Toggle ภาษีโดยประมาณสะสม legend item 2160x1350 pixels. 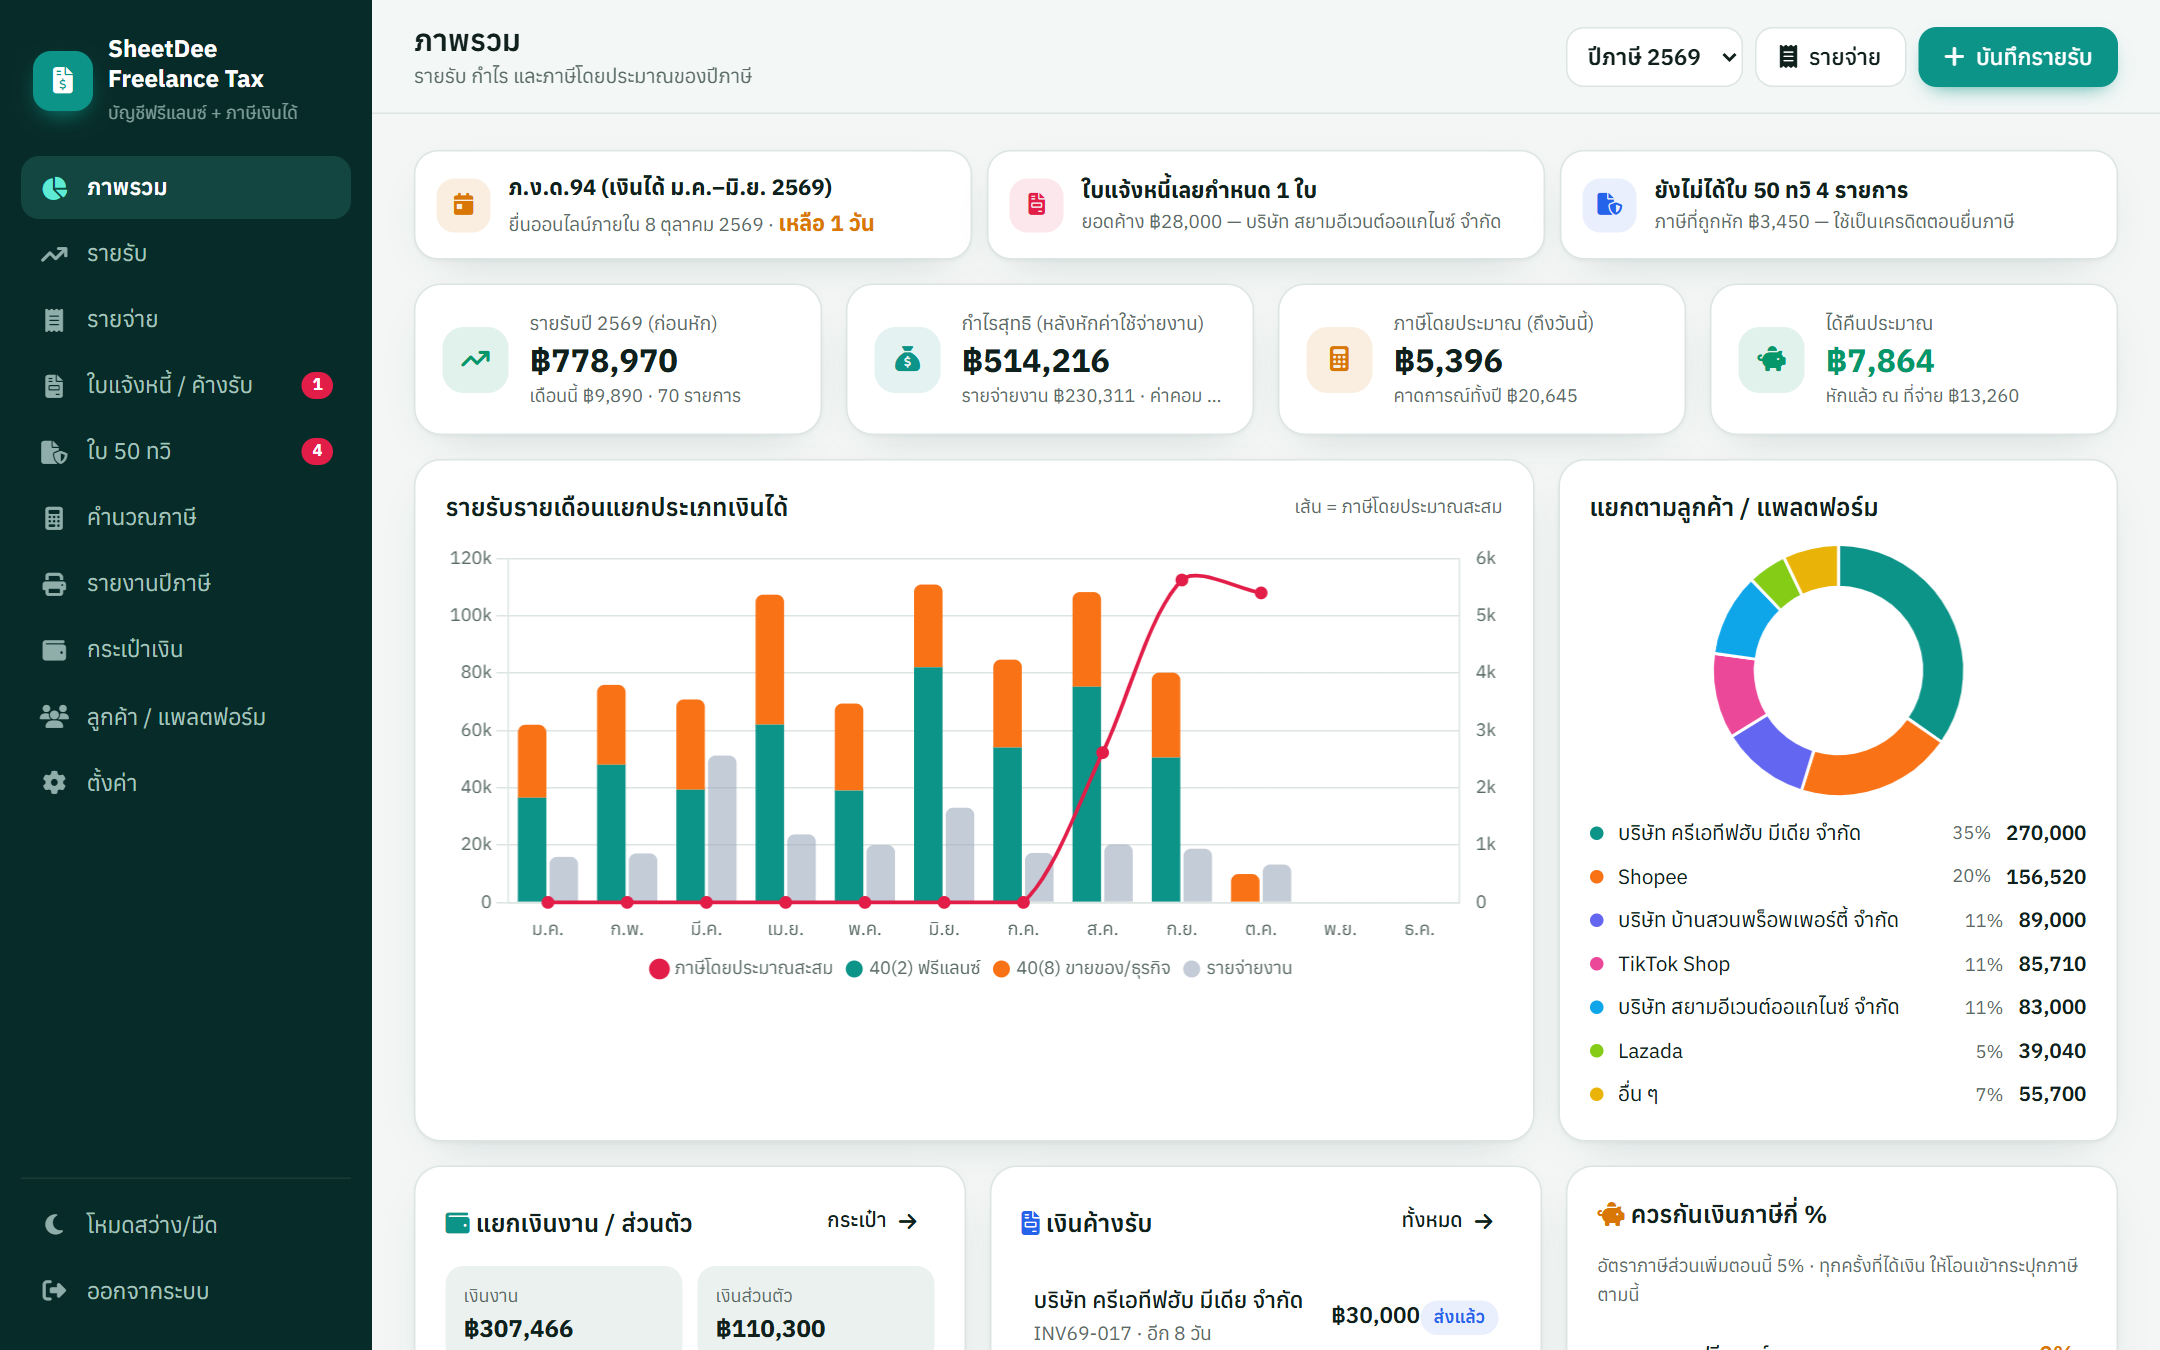[741, 968]
